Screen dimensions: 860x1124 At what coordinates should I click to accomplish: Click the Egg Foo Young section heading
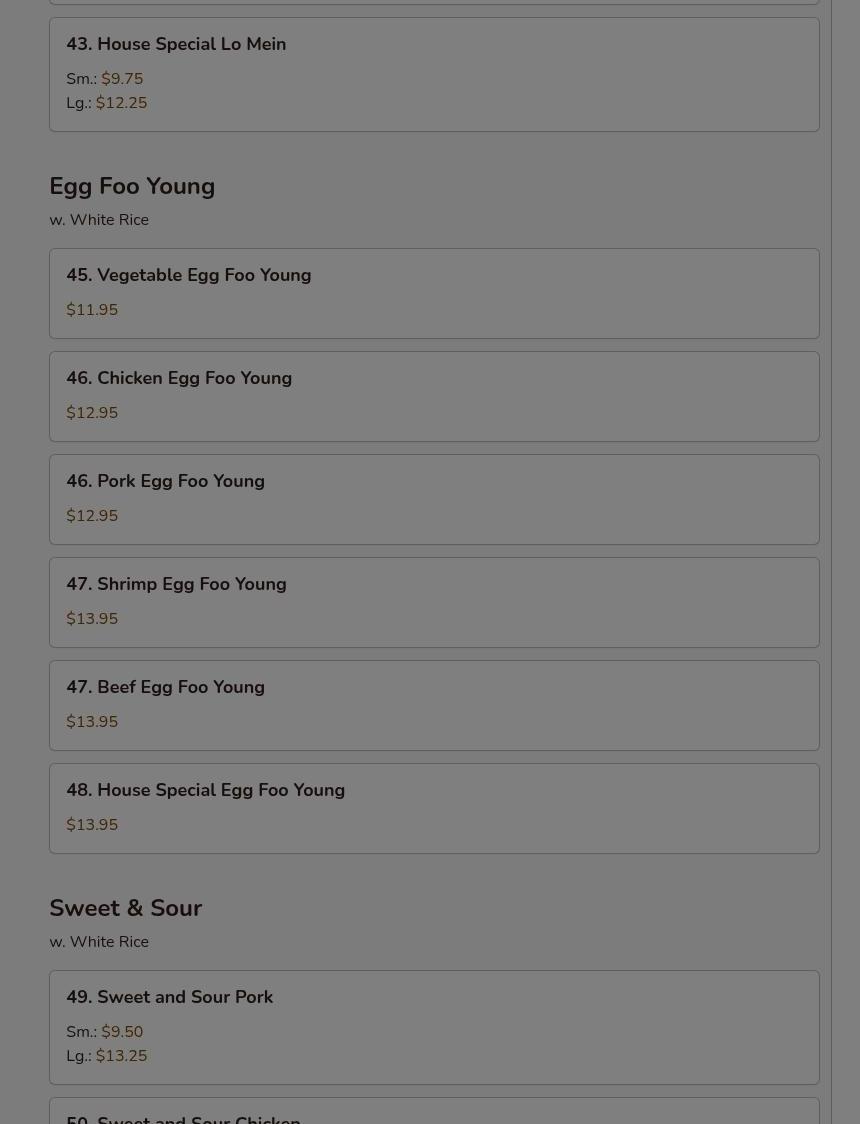(132, 186)
